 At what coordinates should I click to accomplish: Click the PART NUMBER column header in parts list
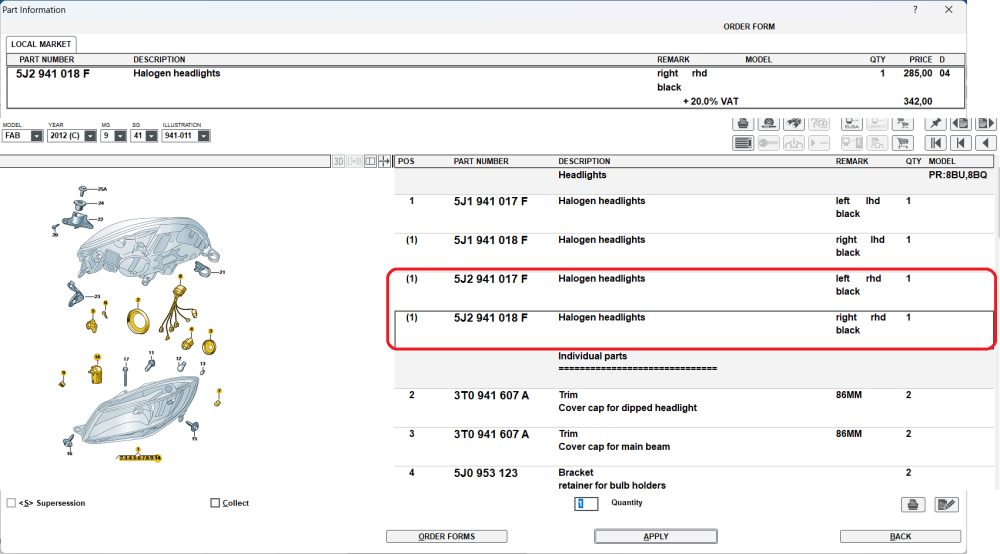[x=481, y=161]
